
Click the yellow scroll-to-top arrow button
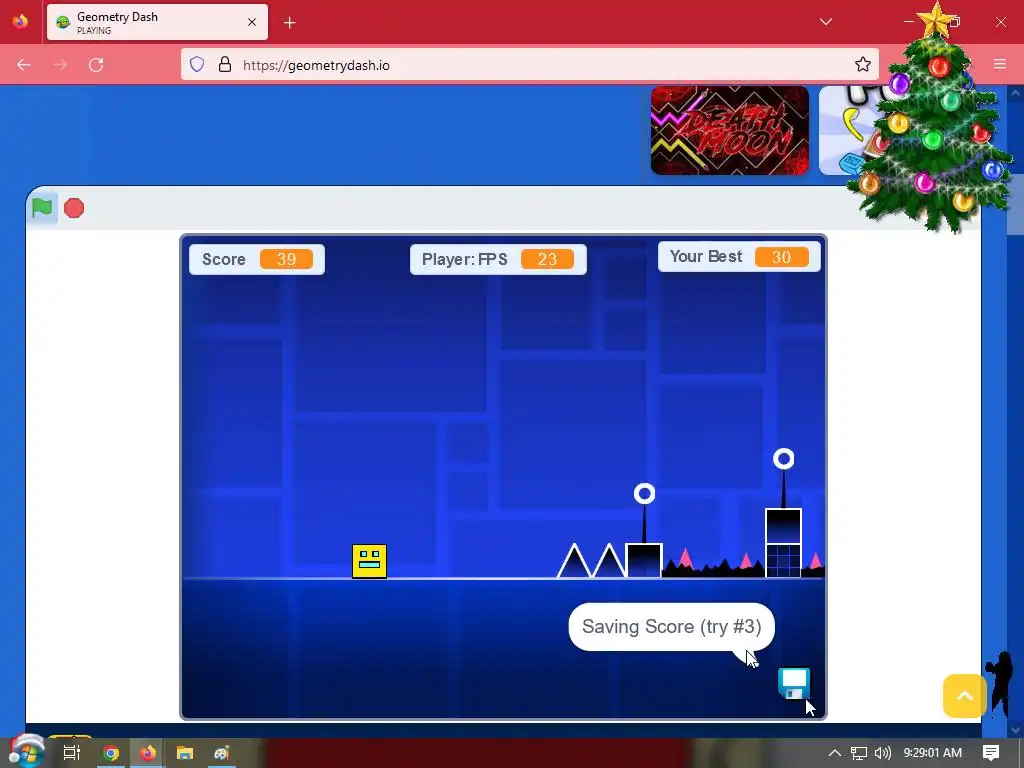965,696
